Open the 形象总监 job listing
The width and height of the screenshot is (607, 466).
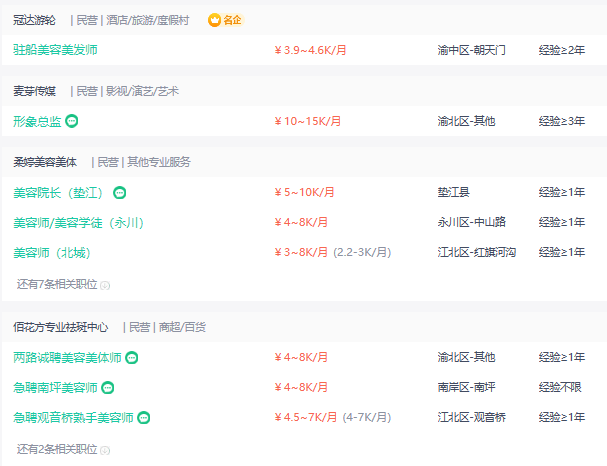tap(37, 121)
